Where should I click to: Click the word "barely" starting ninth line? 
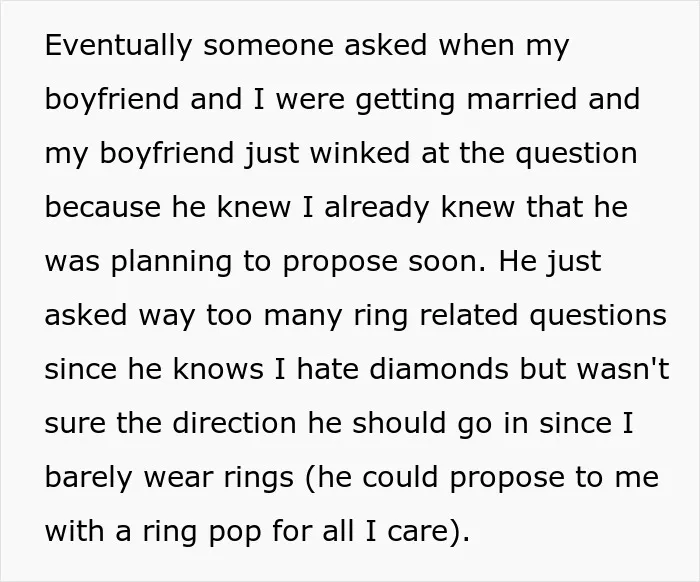(88, 478)
